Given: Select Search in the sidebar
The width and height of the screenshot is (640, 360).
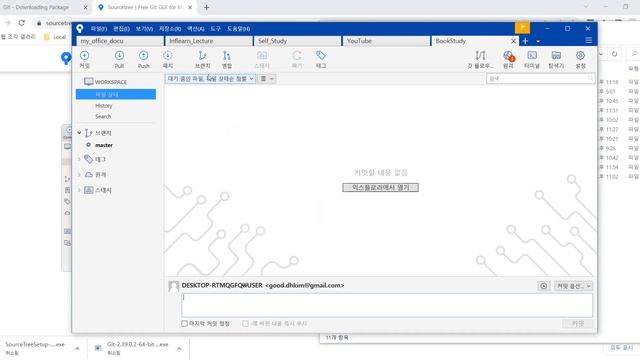Looking at the screenshot, I should pos(103,116).
